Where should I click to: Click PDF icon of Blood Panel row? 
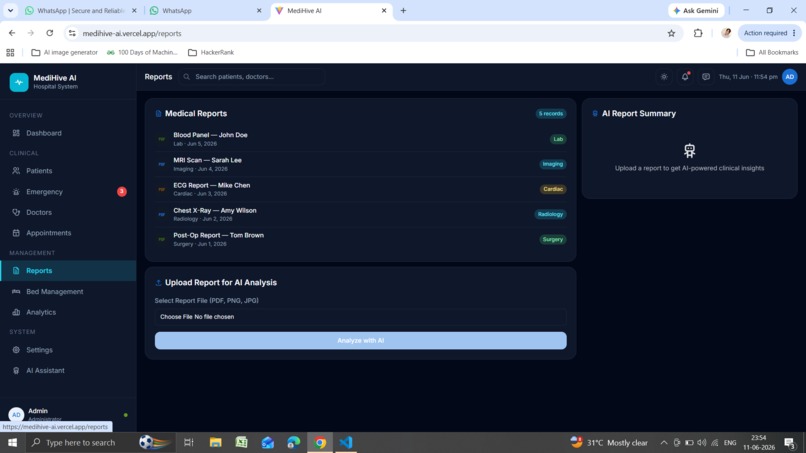[x=162, y=139]
